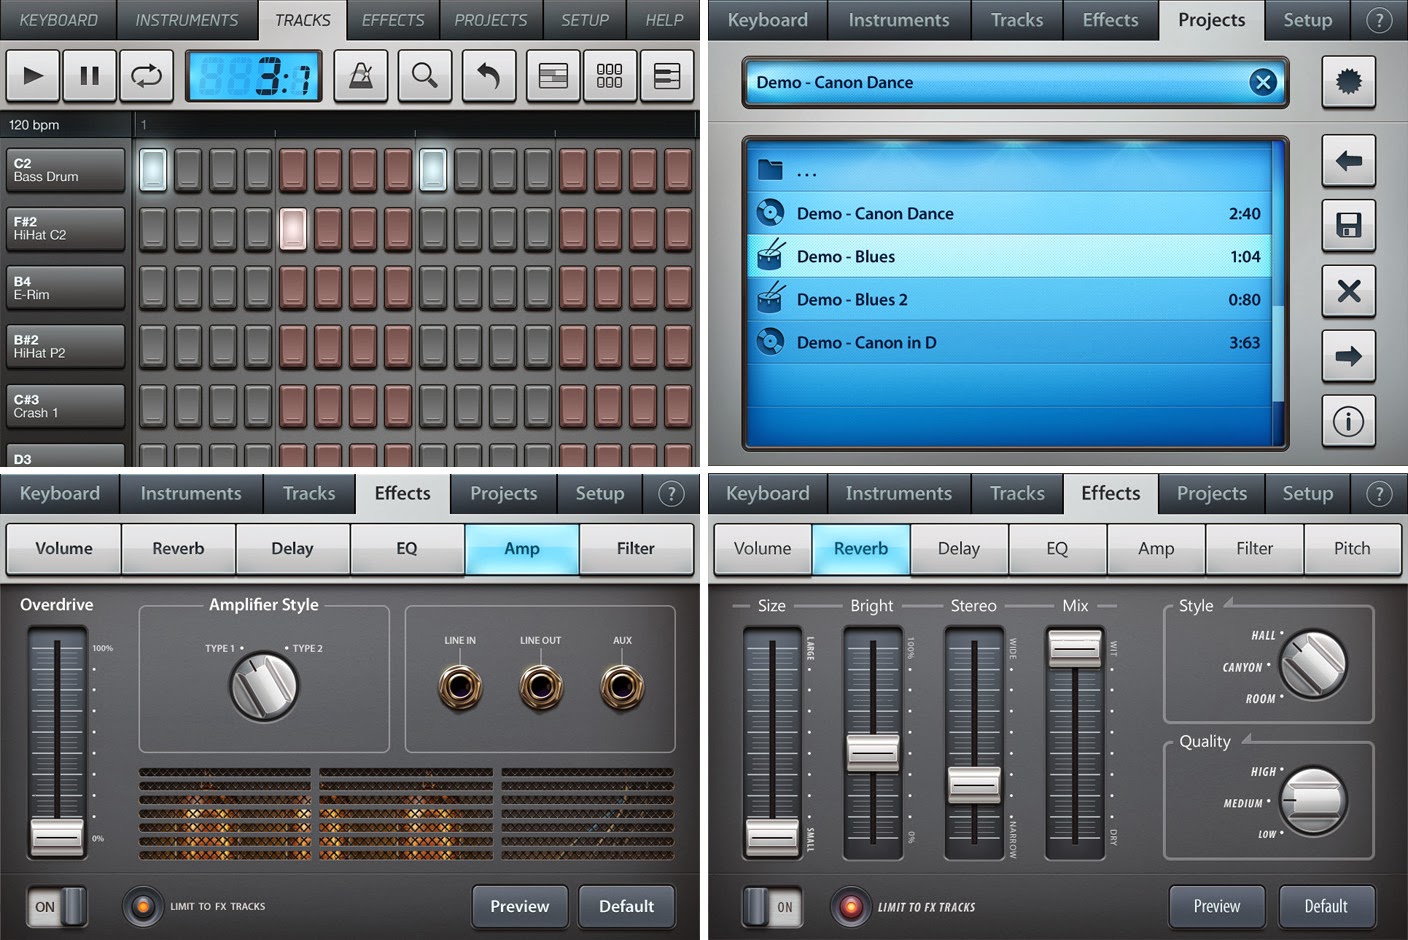
Task: Click the gear settings icon beside project name
Action: pos(1348,82)
